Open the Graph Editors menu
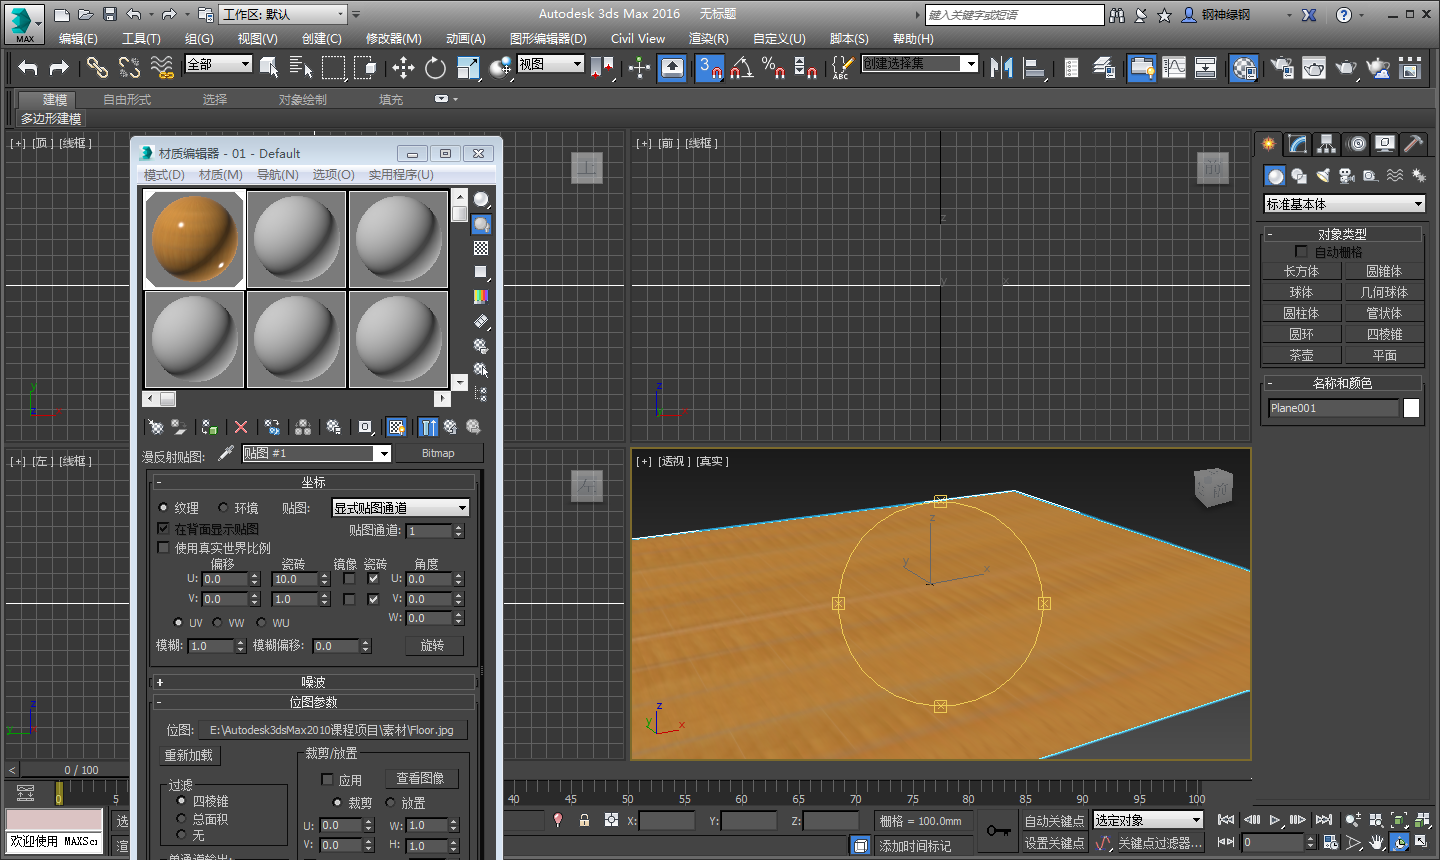The height and width of the screenshot is (860, 1440). (548, 38)
